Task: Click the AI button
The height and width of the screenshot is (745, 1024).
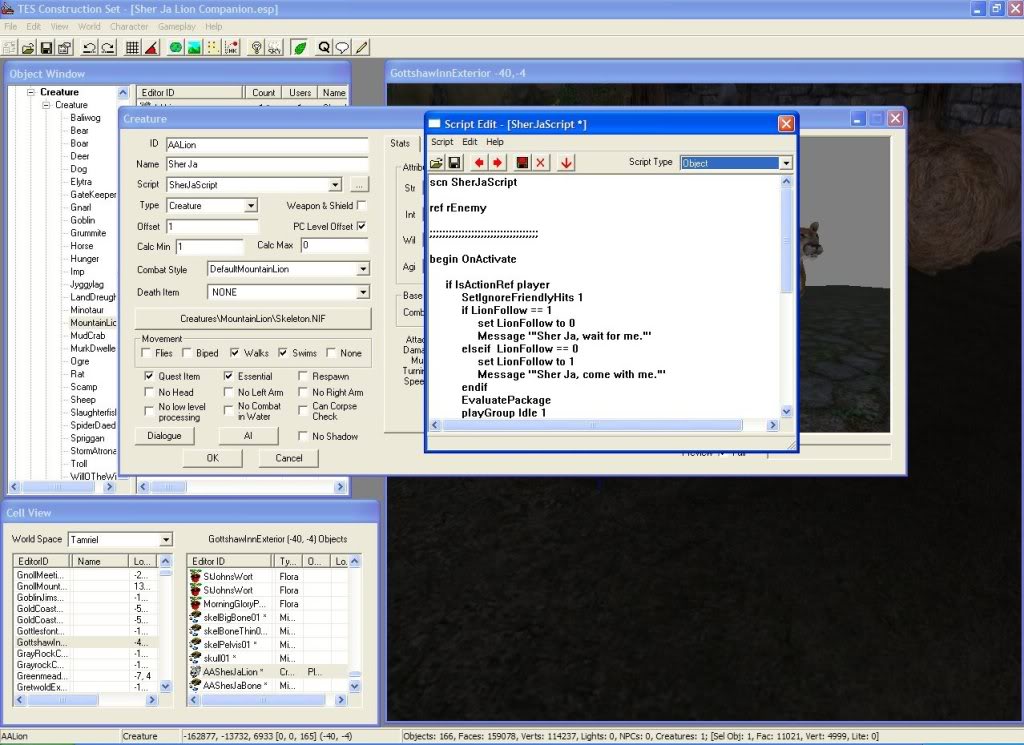Action: pyautogui.click(x=248, y=436)
